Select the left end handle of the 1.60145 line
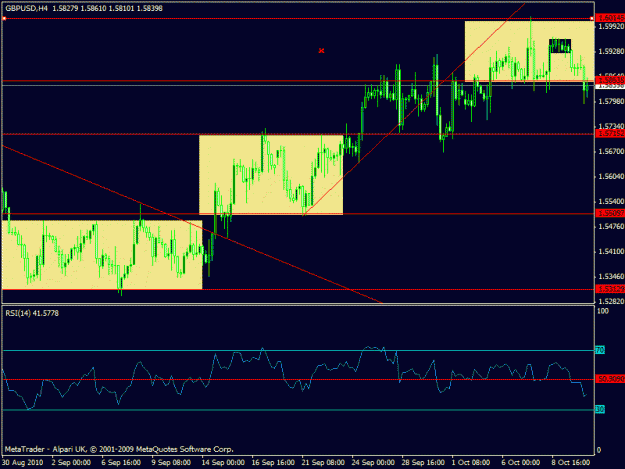The image size is (625, 469). coord(4,18)
